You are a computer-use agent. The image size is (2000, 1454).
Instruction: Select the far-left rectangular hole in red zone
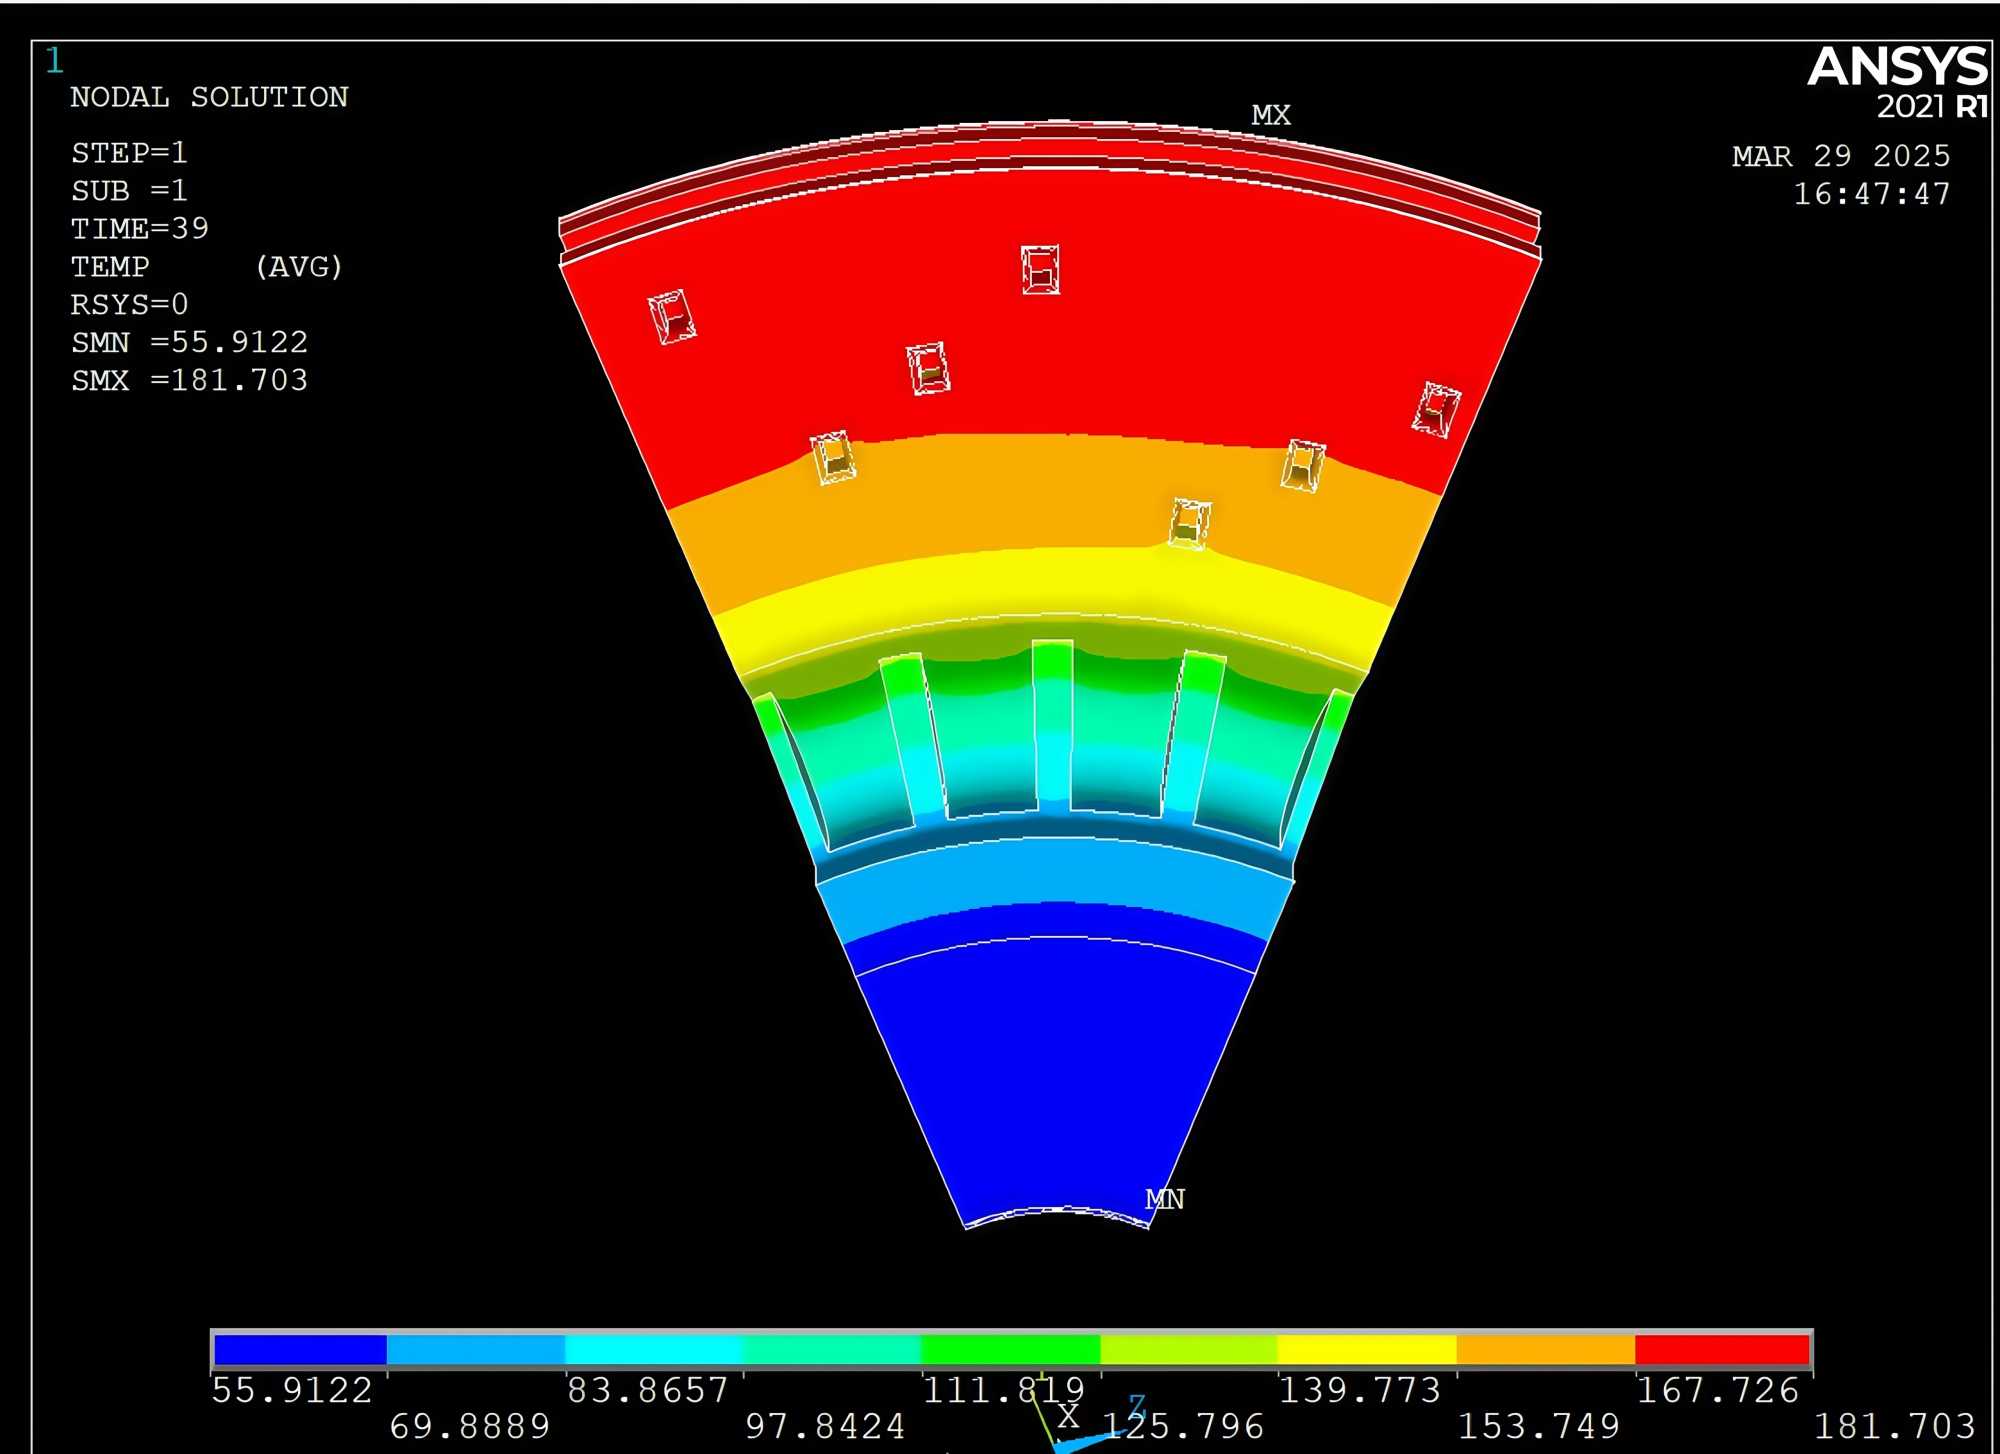tap(672, 317)
